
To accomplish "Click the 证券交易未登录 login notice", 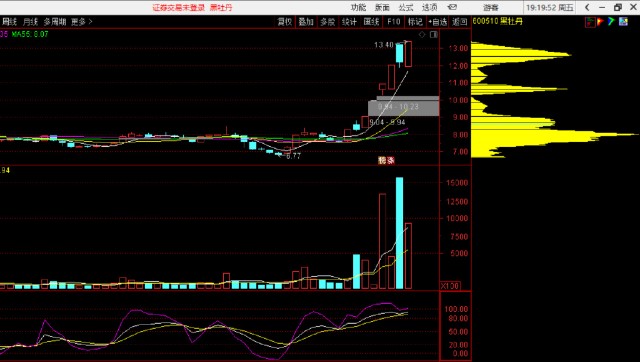I will 178,7.
